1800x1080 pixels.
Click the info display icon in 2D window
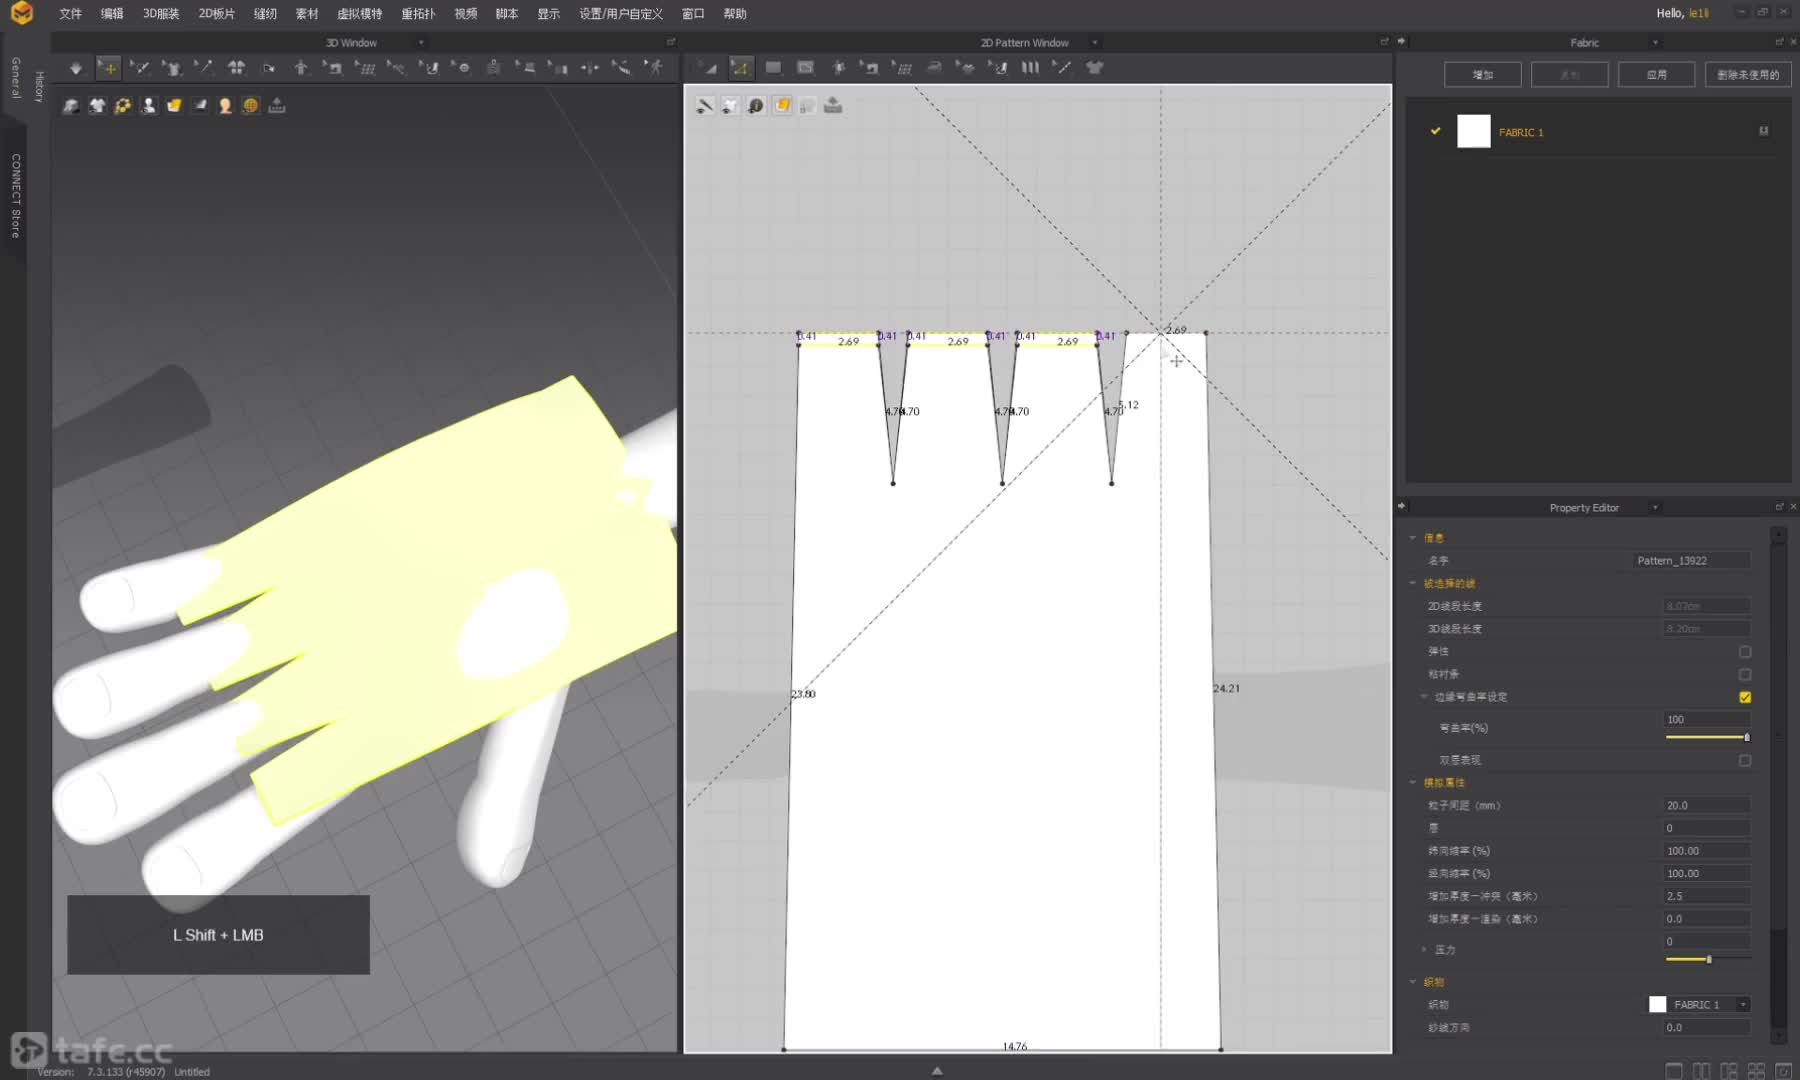[x=756, y=105]
